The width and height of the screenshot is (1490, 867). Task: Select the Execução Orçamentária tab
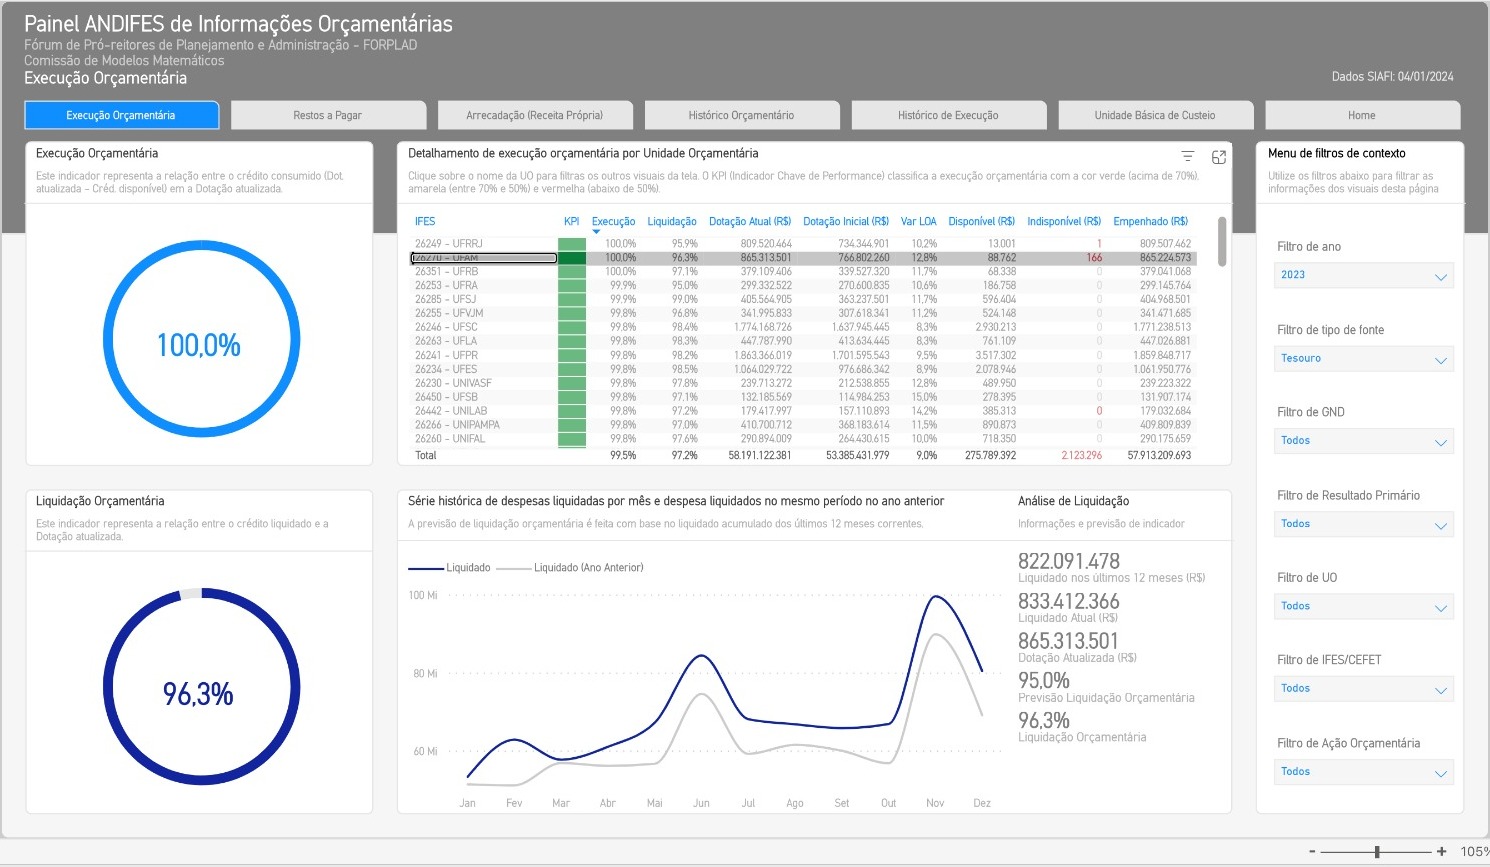[x=121, y=115]
